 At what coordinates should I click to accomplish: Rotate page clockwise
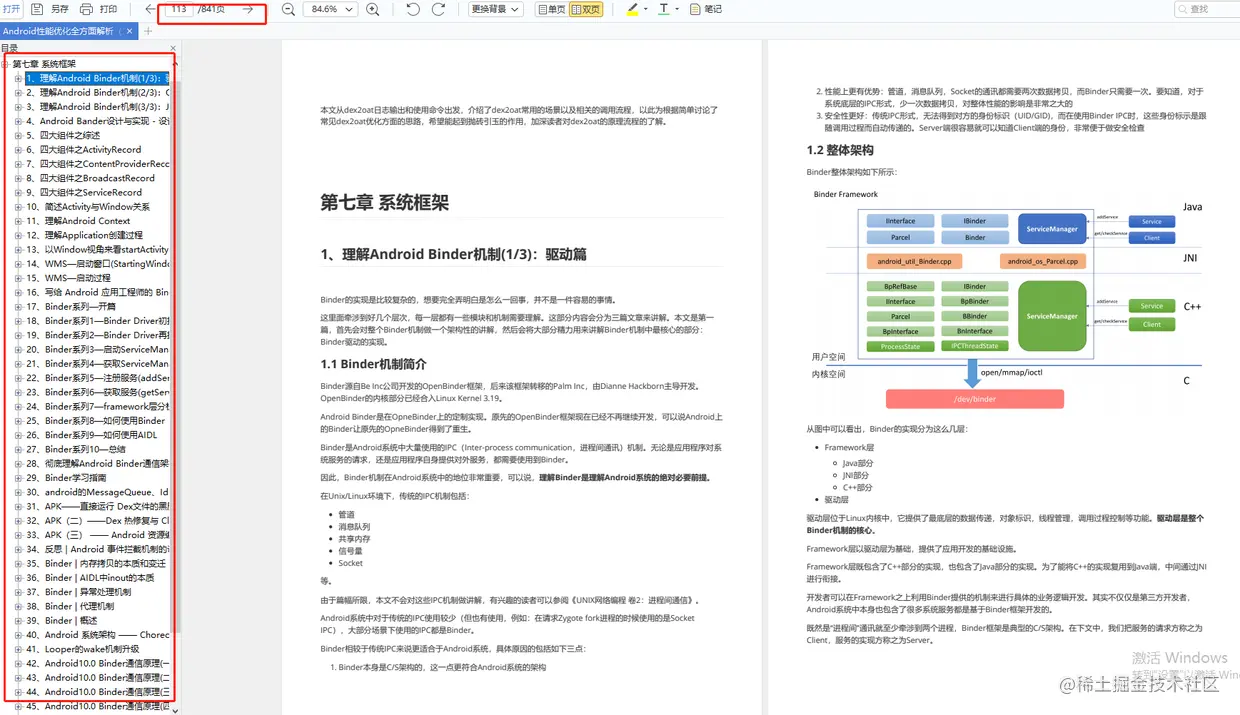point(438,9)
